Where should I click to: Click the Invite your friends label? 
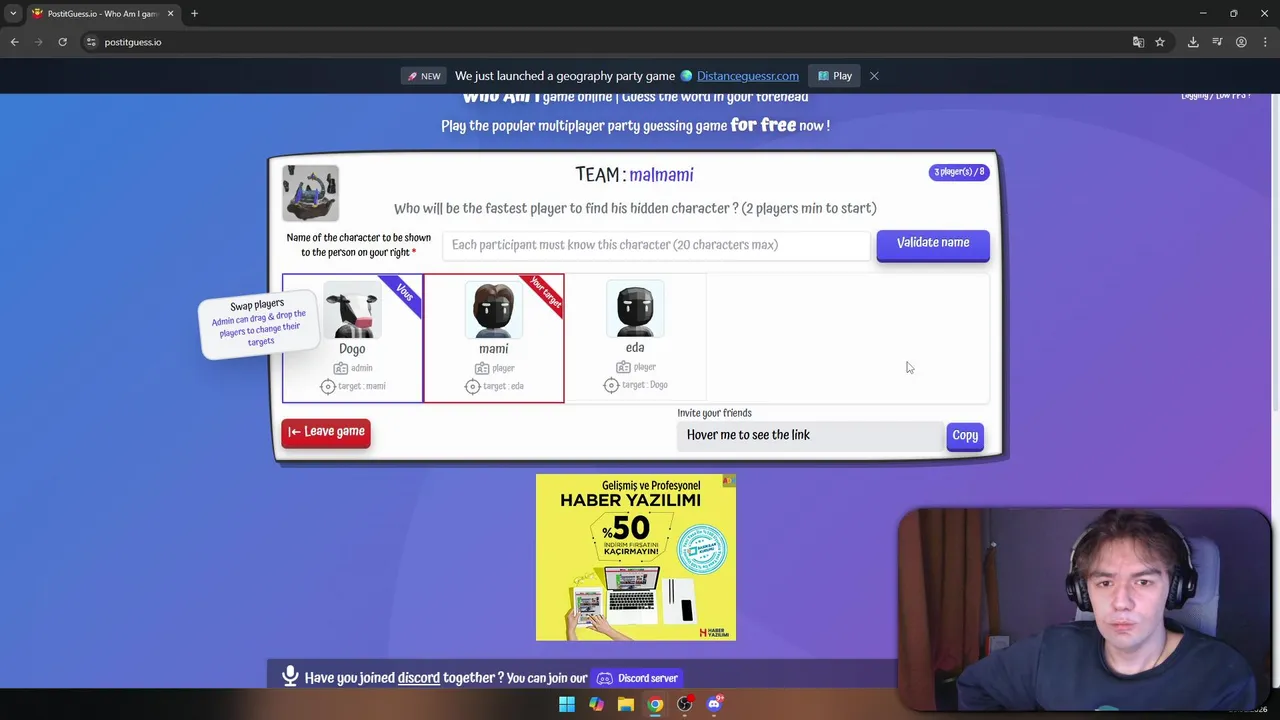[x=714, y=413]
